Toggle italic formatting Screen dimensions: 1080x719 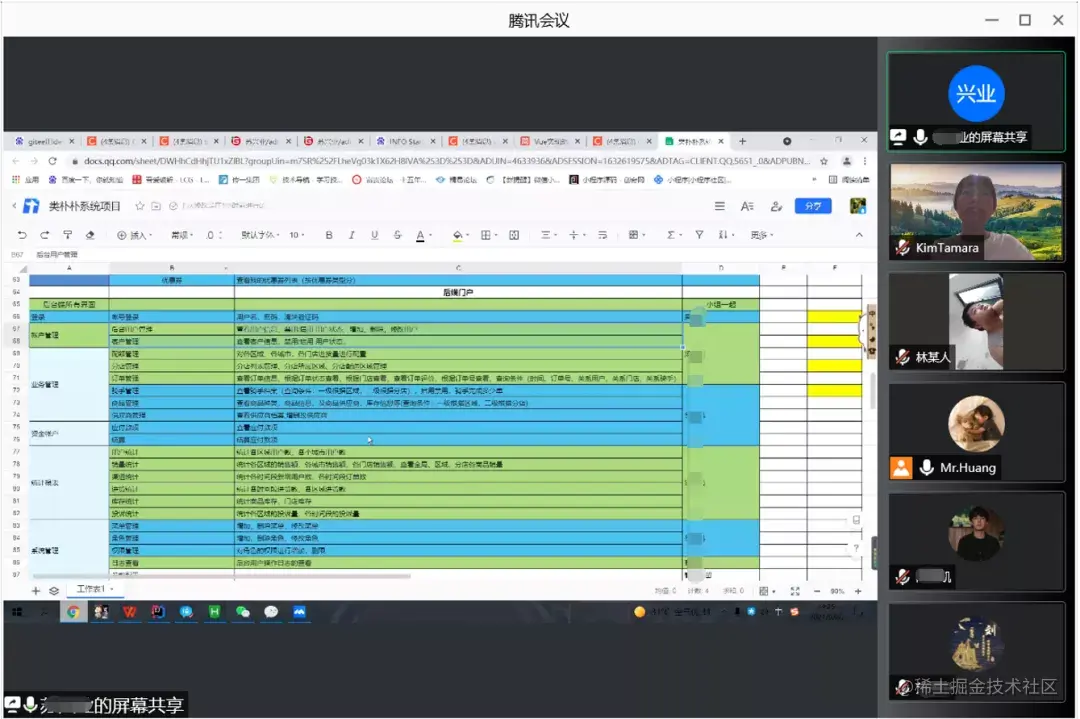pos(352,236)
